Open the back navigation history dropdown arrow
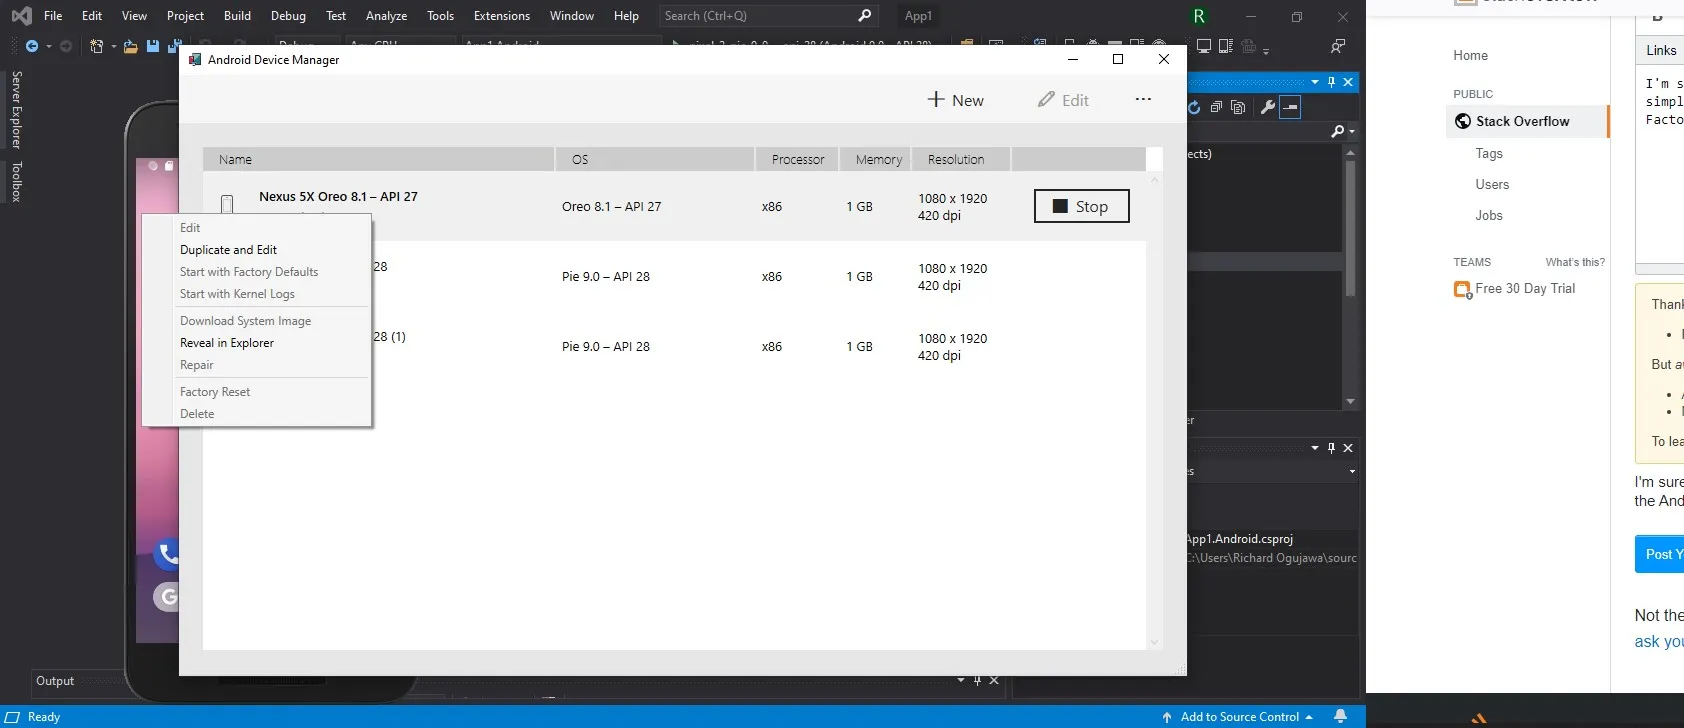1684x728 pixels. 48,47
